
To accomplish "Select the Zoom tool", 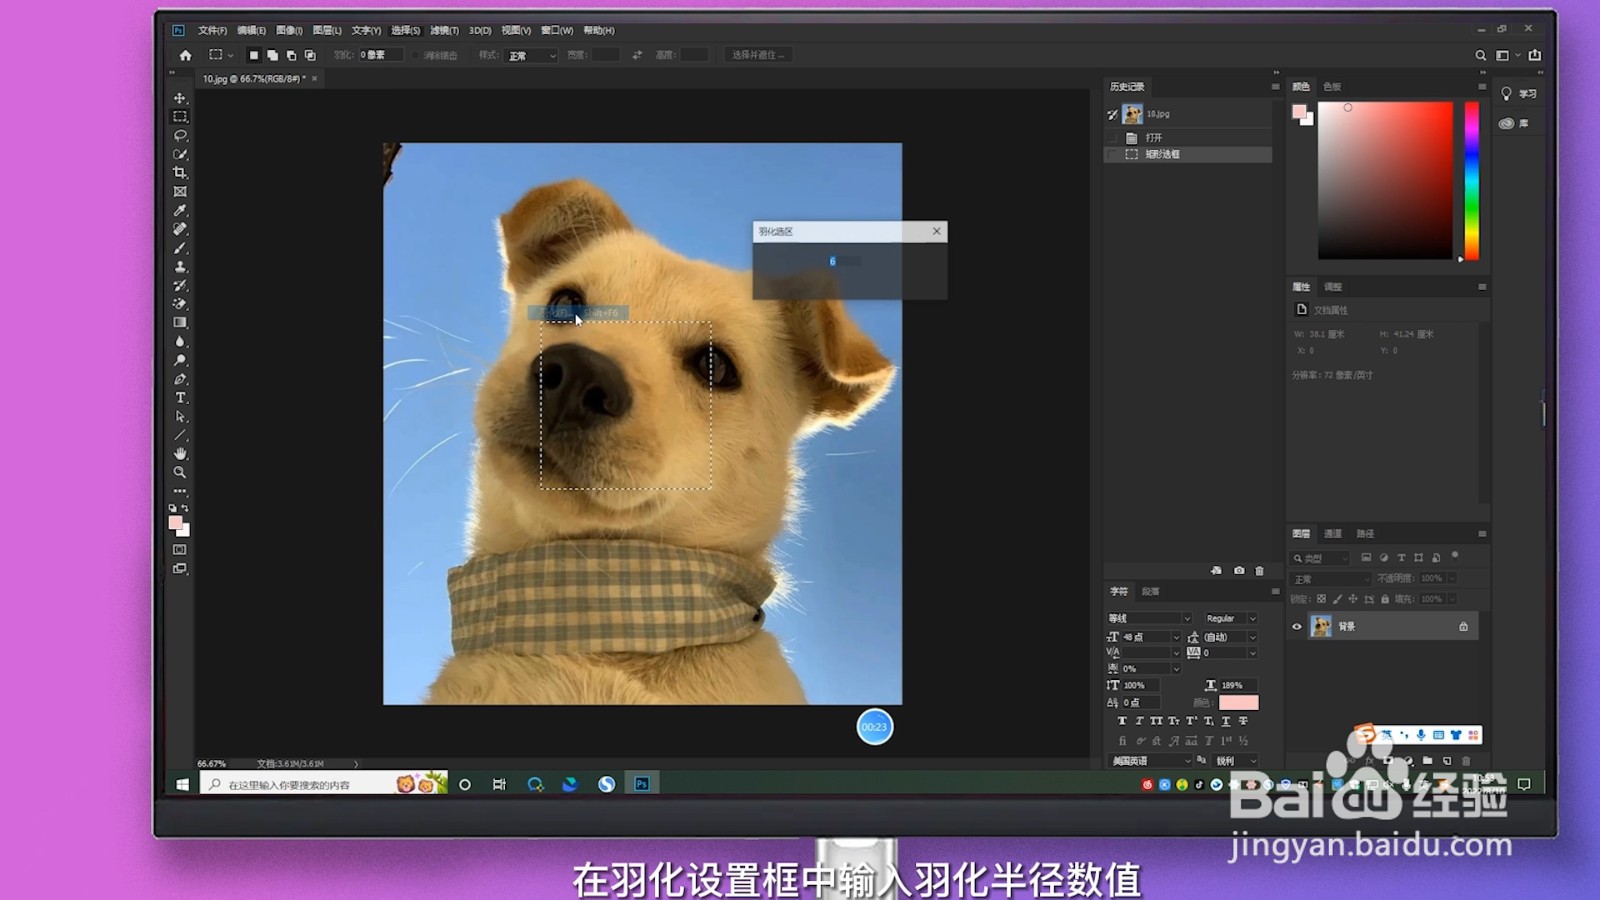I will coord(180,472).
